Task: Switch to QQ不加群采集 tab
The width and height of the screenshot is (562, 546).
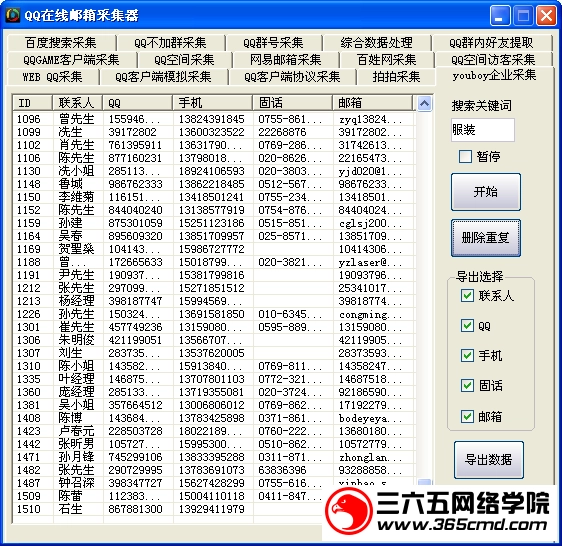Action: pos(170,43)
